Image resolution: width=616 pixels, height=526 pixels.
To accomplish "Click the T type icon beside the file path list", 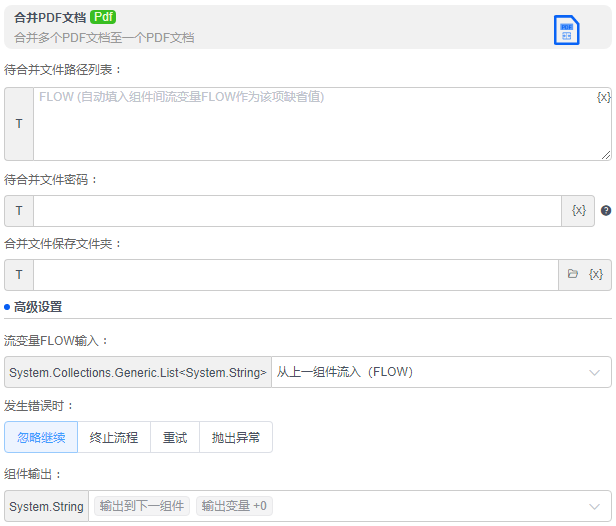I will click(x=19, y=124).
